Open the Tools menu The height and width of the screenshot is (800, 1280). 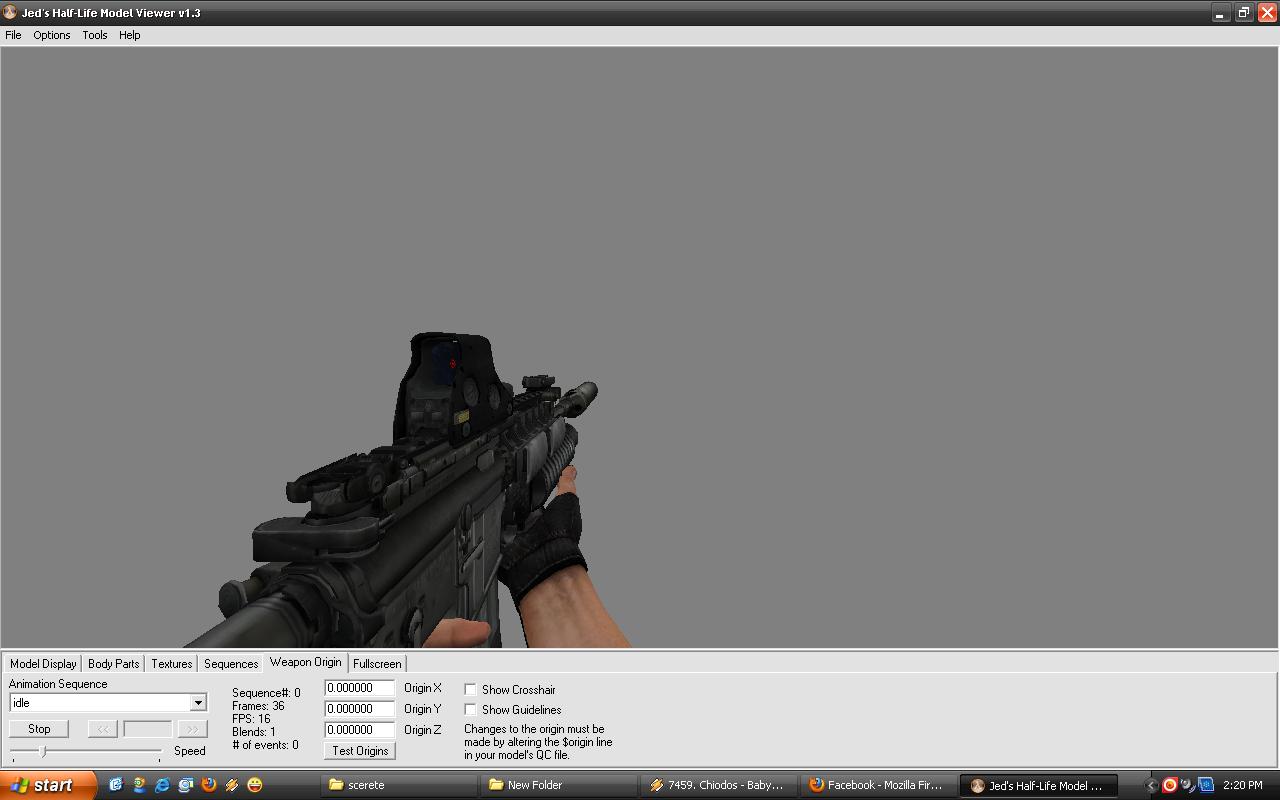[x=95, y=35]
